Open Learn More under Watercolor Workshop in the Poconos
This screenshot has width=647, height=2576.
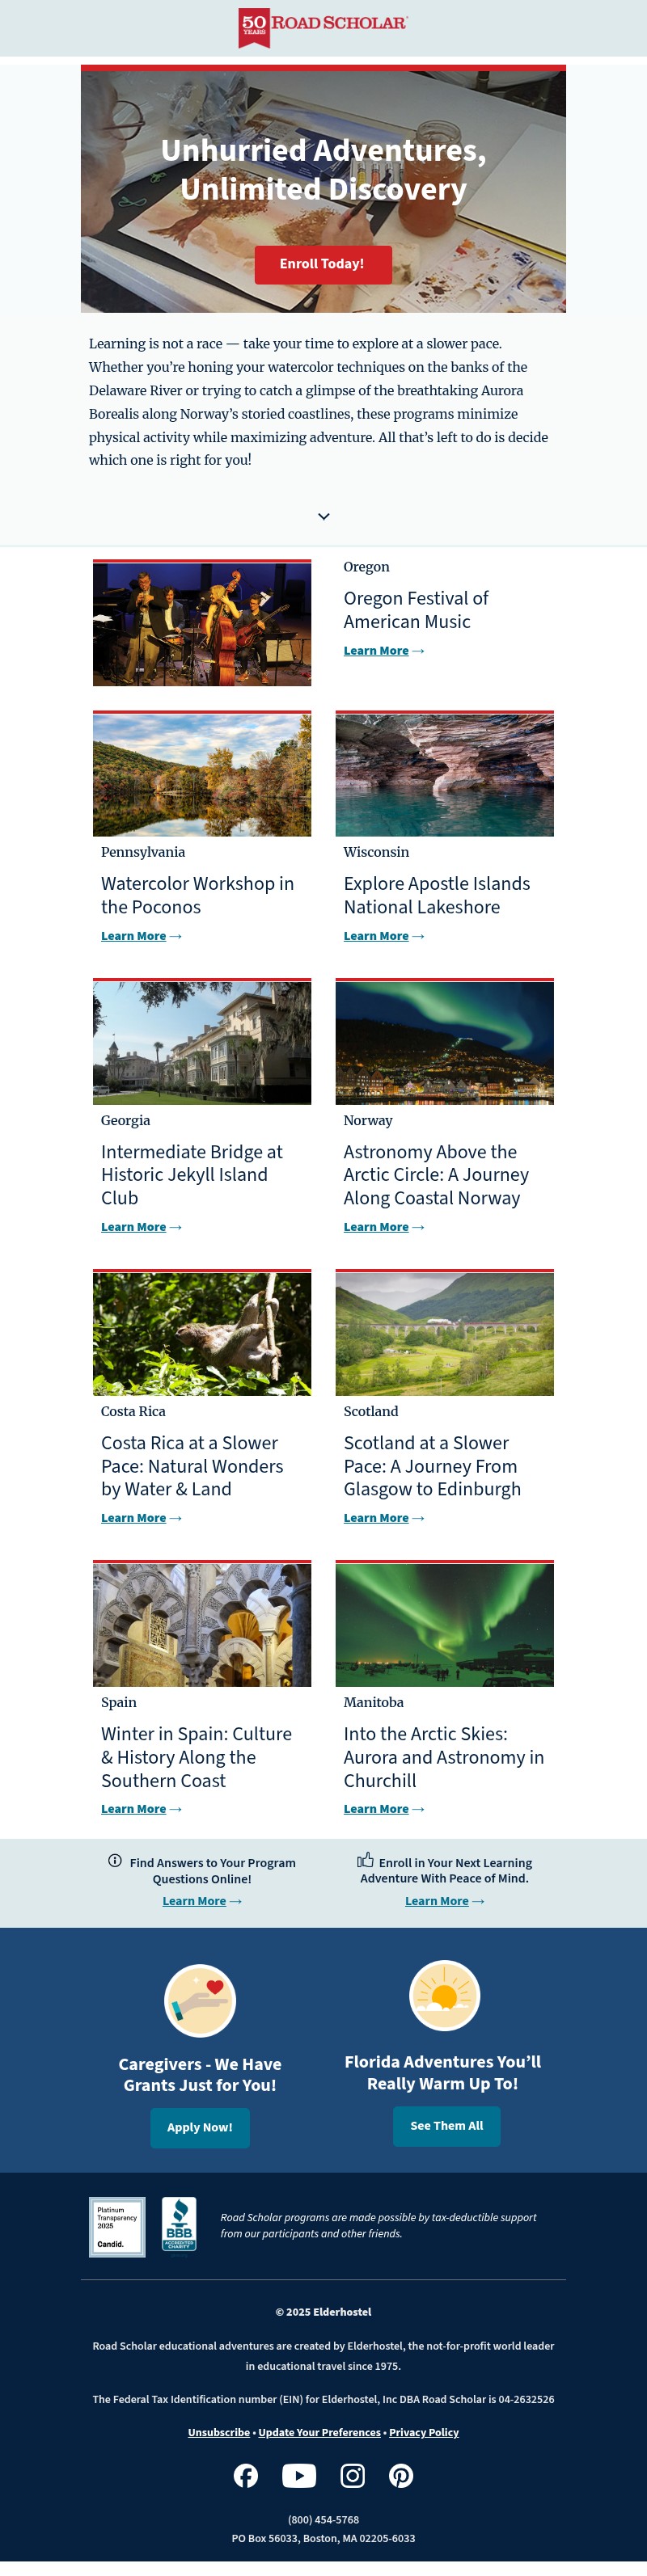133,936
